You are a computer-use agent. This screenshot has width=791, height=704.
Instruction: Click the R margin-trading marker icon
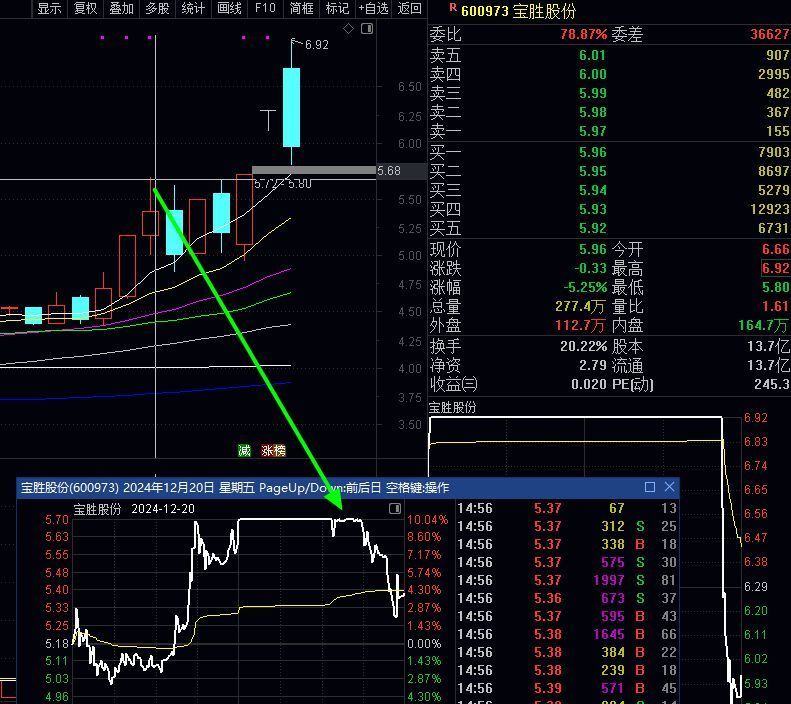pyautogui.click(x=453, y=7)
